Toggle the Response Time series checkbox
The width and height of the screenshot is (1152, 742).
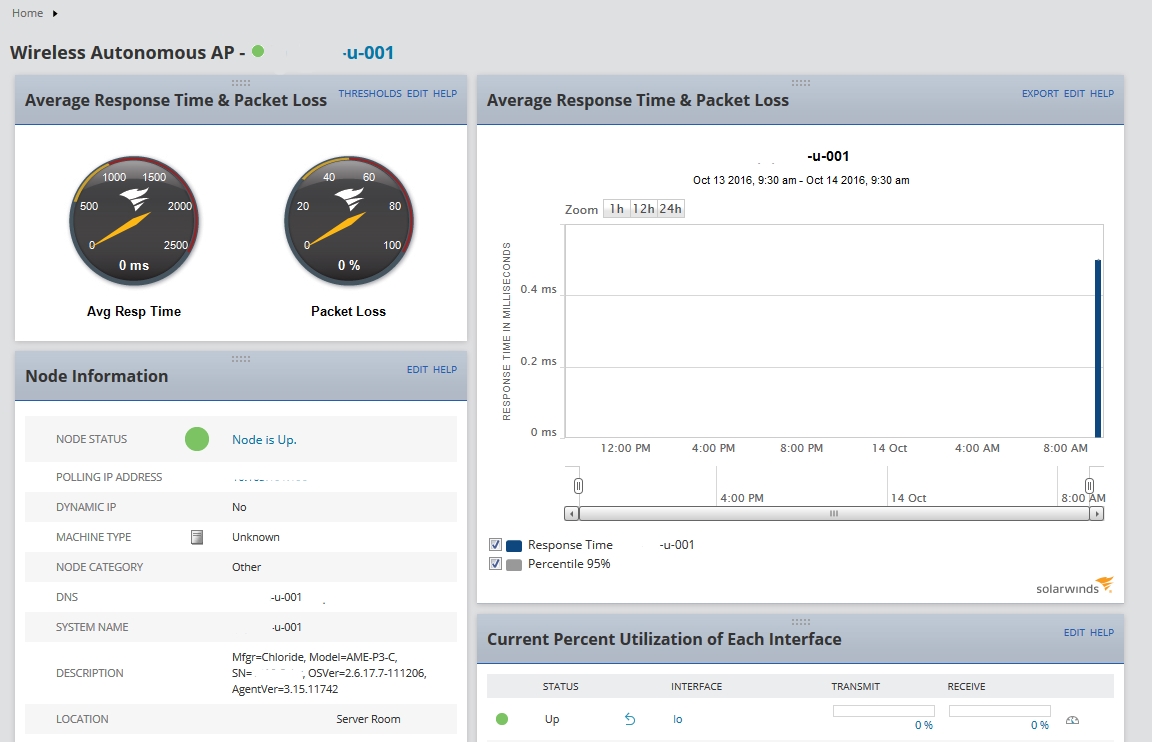point(495,545)
